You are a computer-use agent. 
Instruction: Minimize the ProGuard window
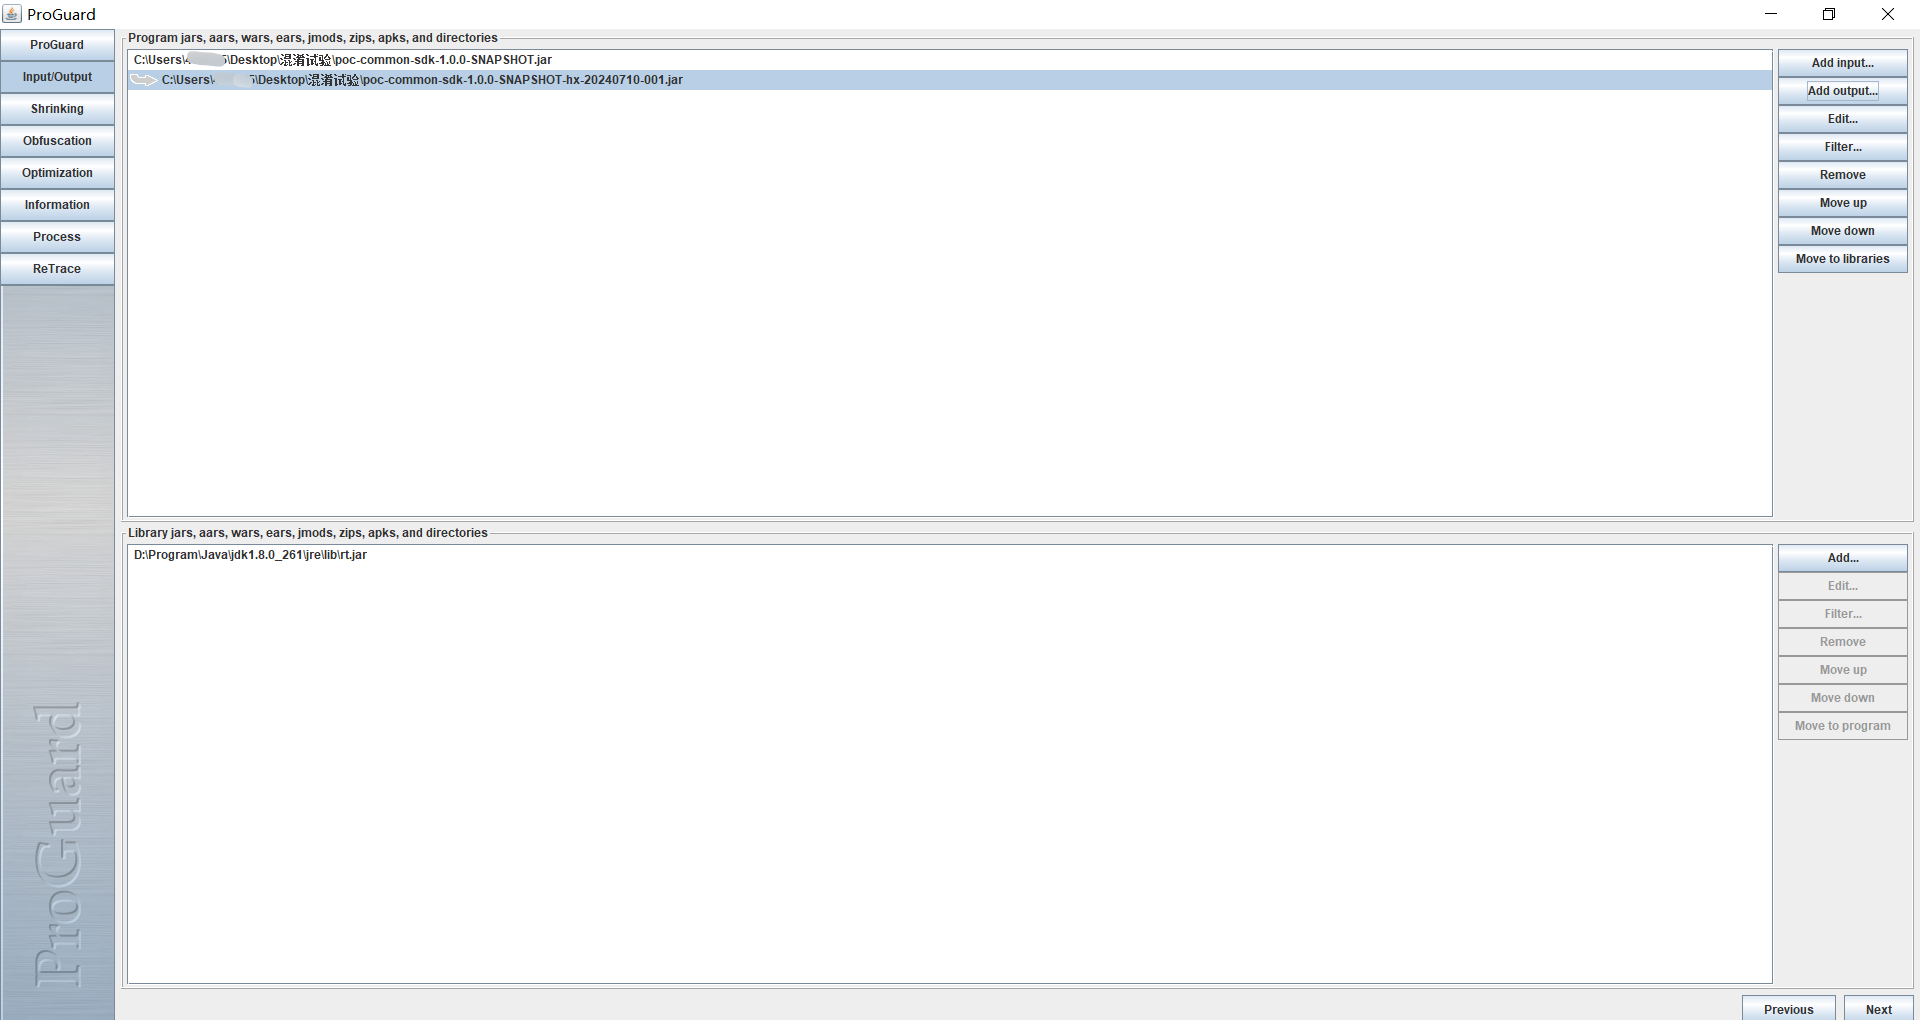(1771, 14)
